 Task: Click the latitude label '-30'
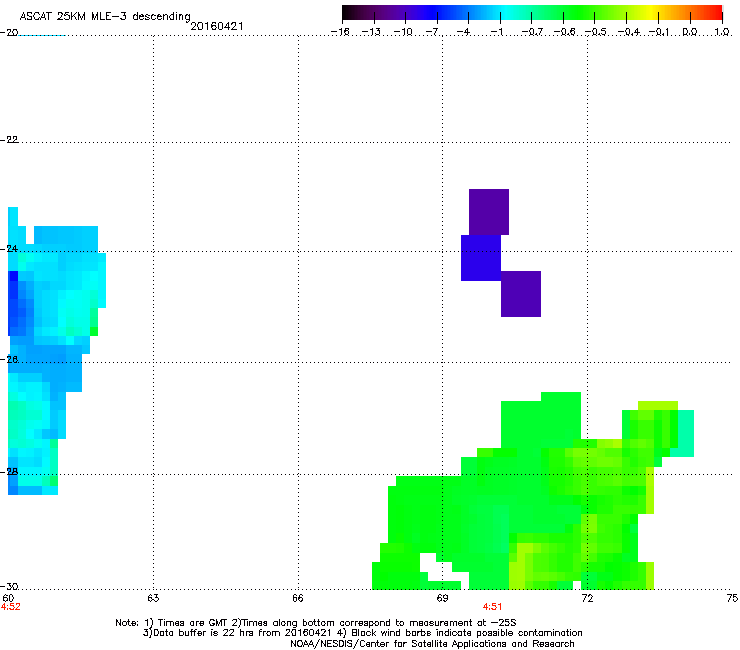coord(9,586)
